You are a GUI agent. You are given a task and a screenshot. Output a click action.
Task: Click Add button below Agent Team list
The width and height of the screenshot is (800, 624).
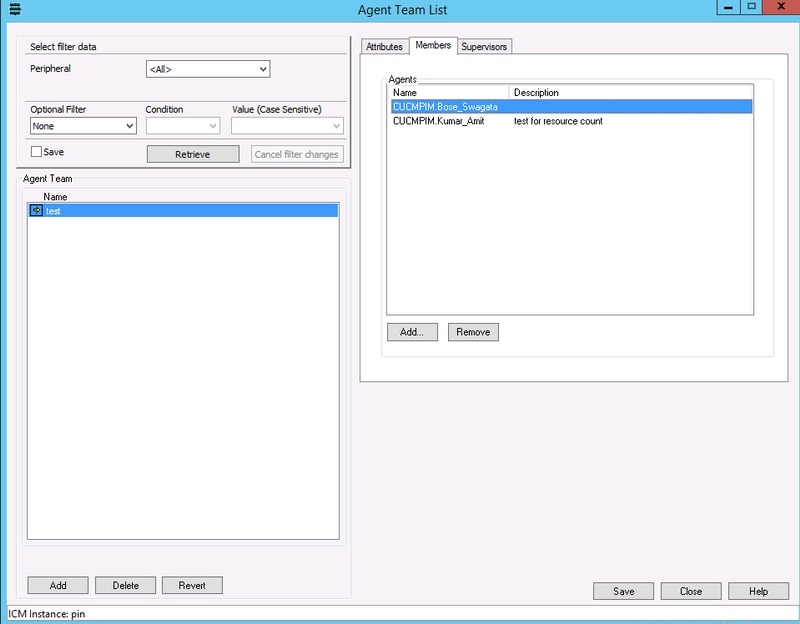click(x=58, y=585)
